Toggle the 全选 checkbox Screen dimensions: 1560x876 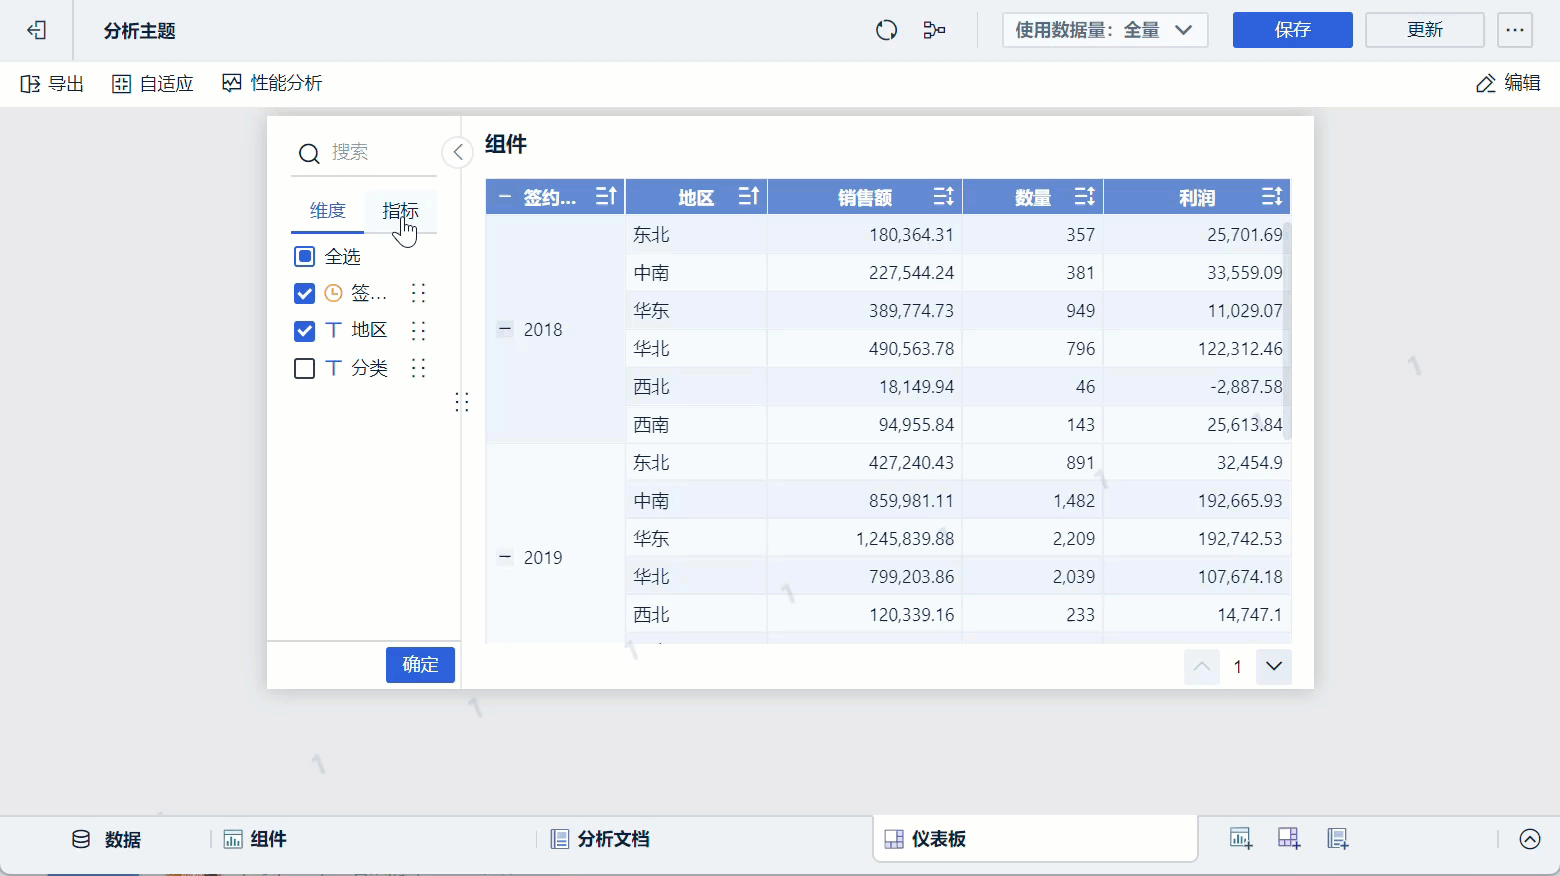click(305, 257)
